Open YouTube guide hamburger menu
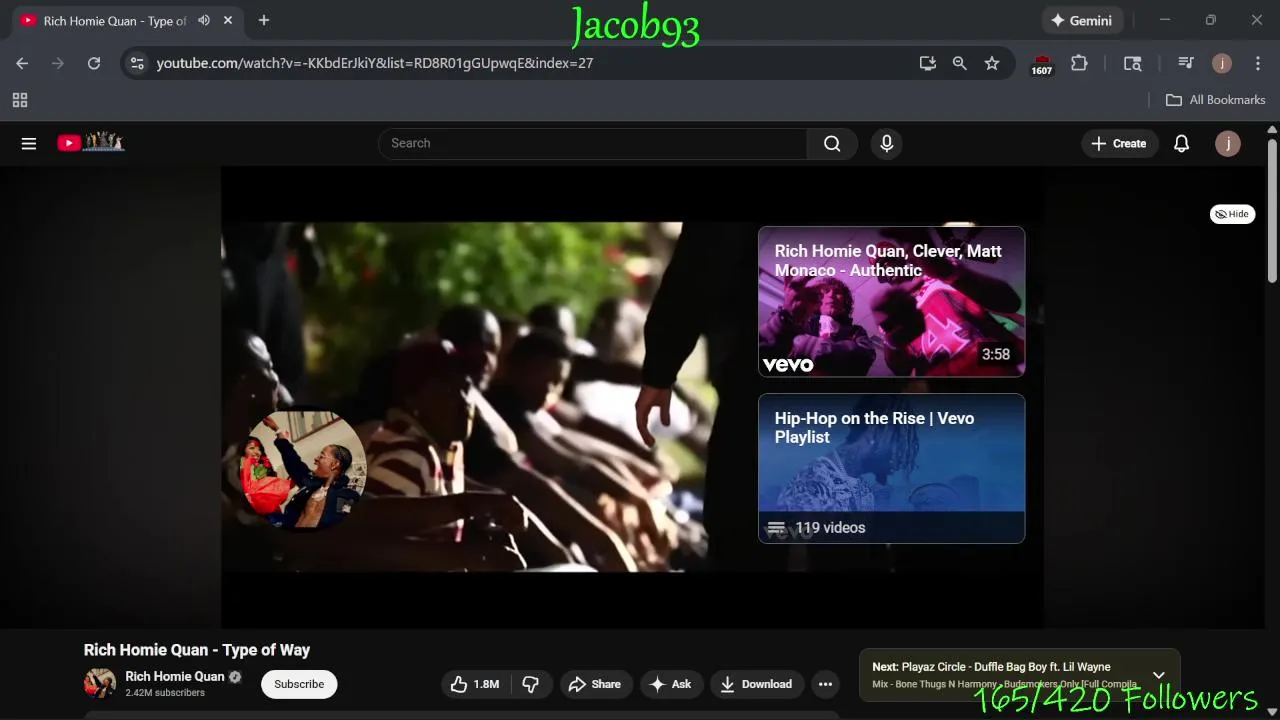This screenshot has height=720, width=1280. pos(29,143)
